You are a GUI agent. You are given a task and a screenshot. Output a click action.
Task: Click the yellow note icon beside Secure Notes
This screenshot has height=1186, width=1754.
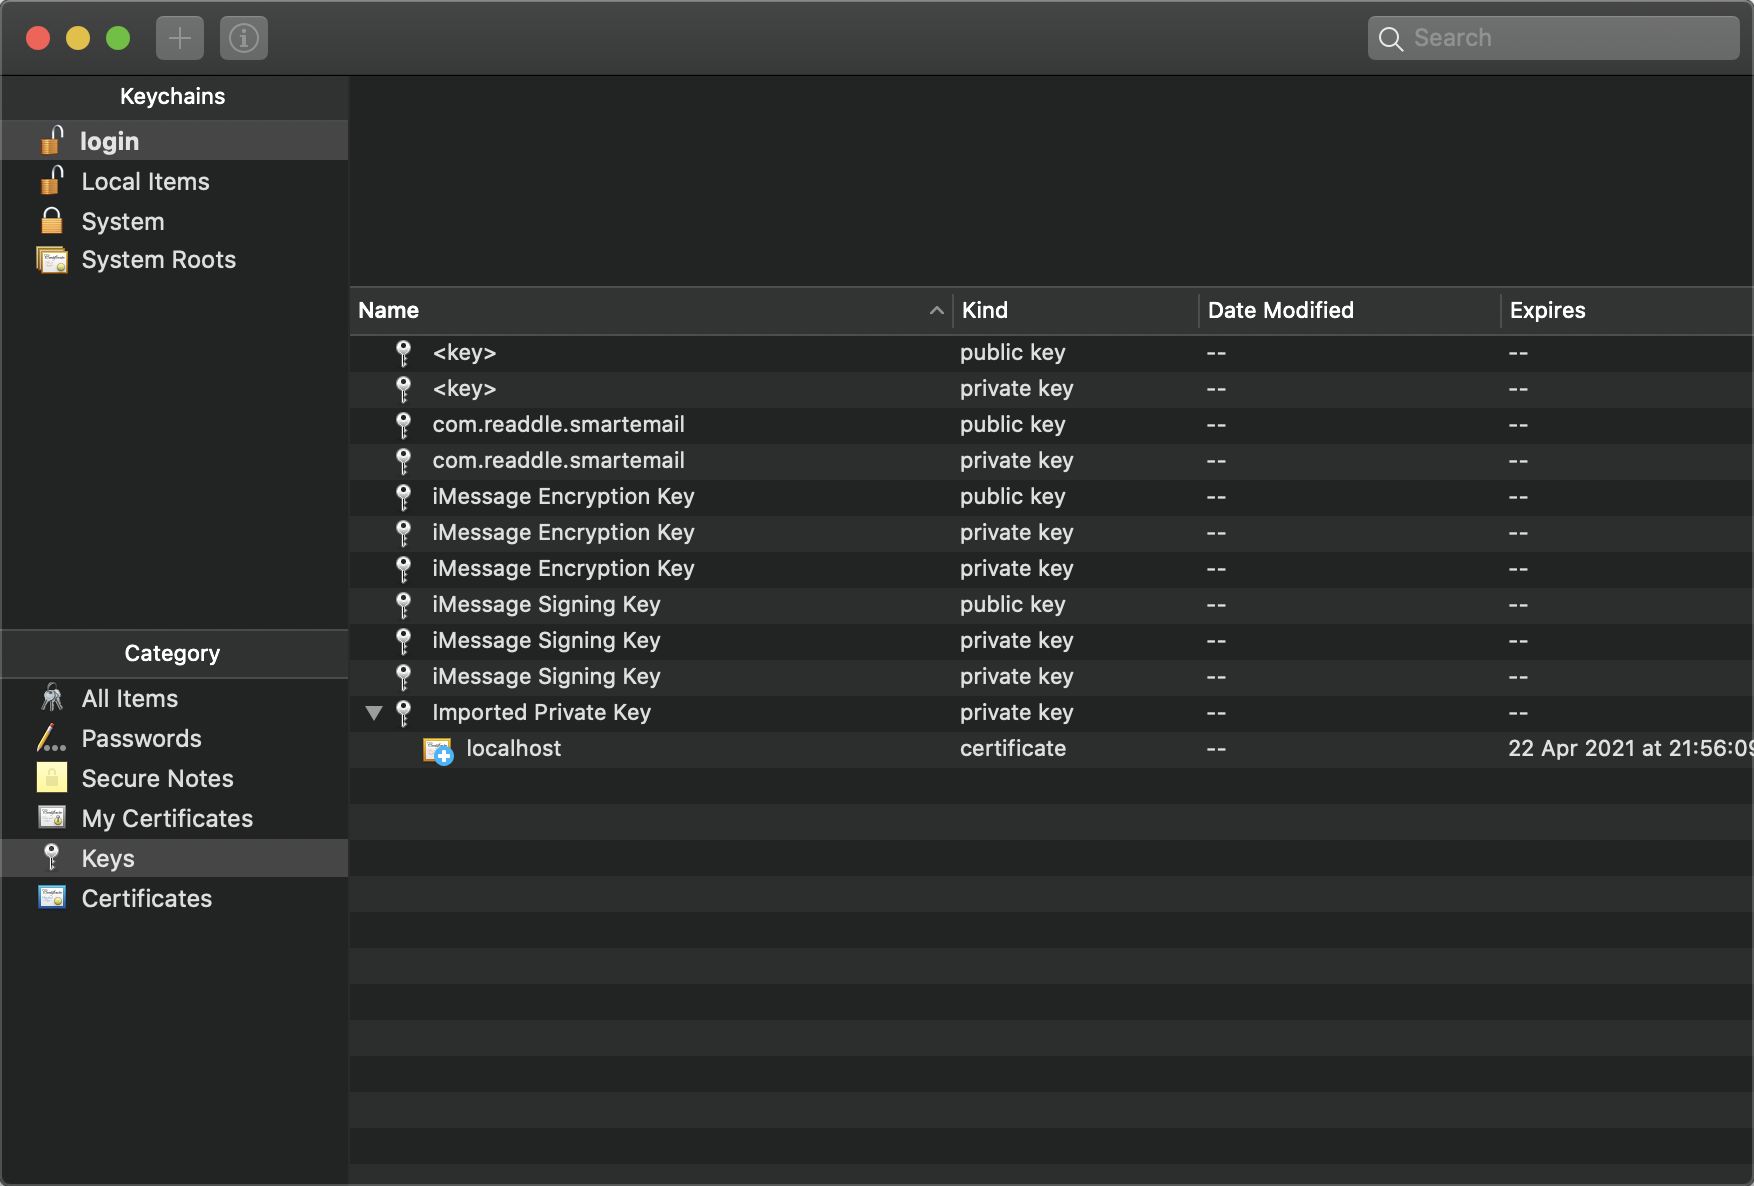tap(52, 777)
